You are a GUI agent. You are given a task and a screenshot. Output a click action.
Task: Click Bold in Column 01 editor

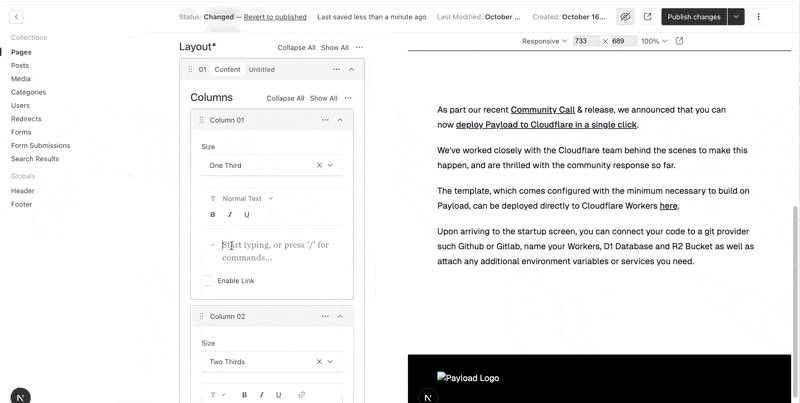tap(213, 215)
